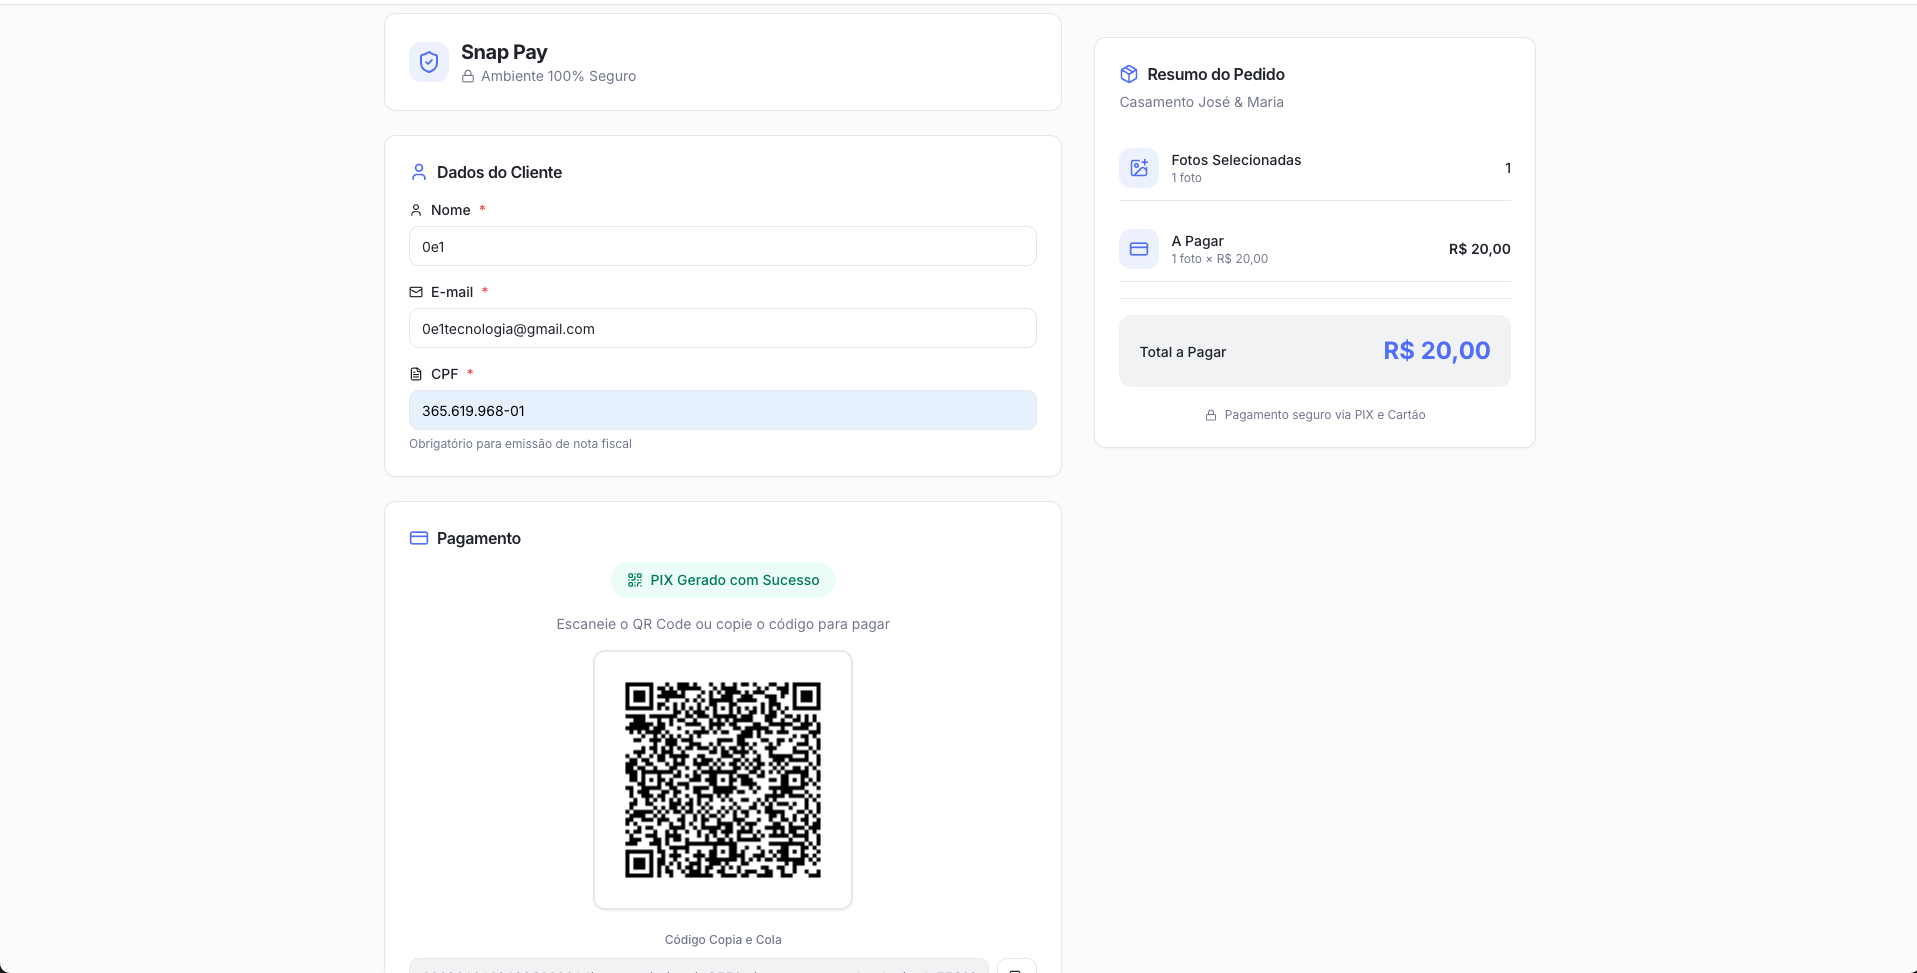Click the Casamento José & Maria text

[1202, 102]
